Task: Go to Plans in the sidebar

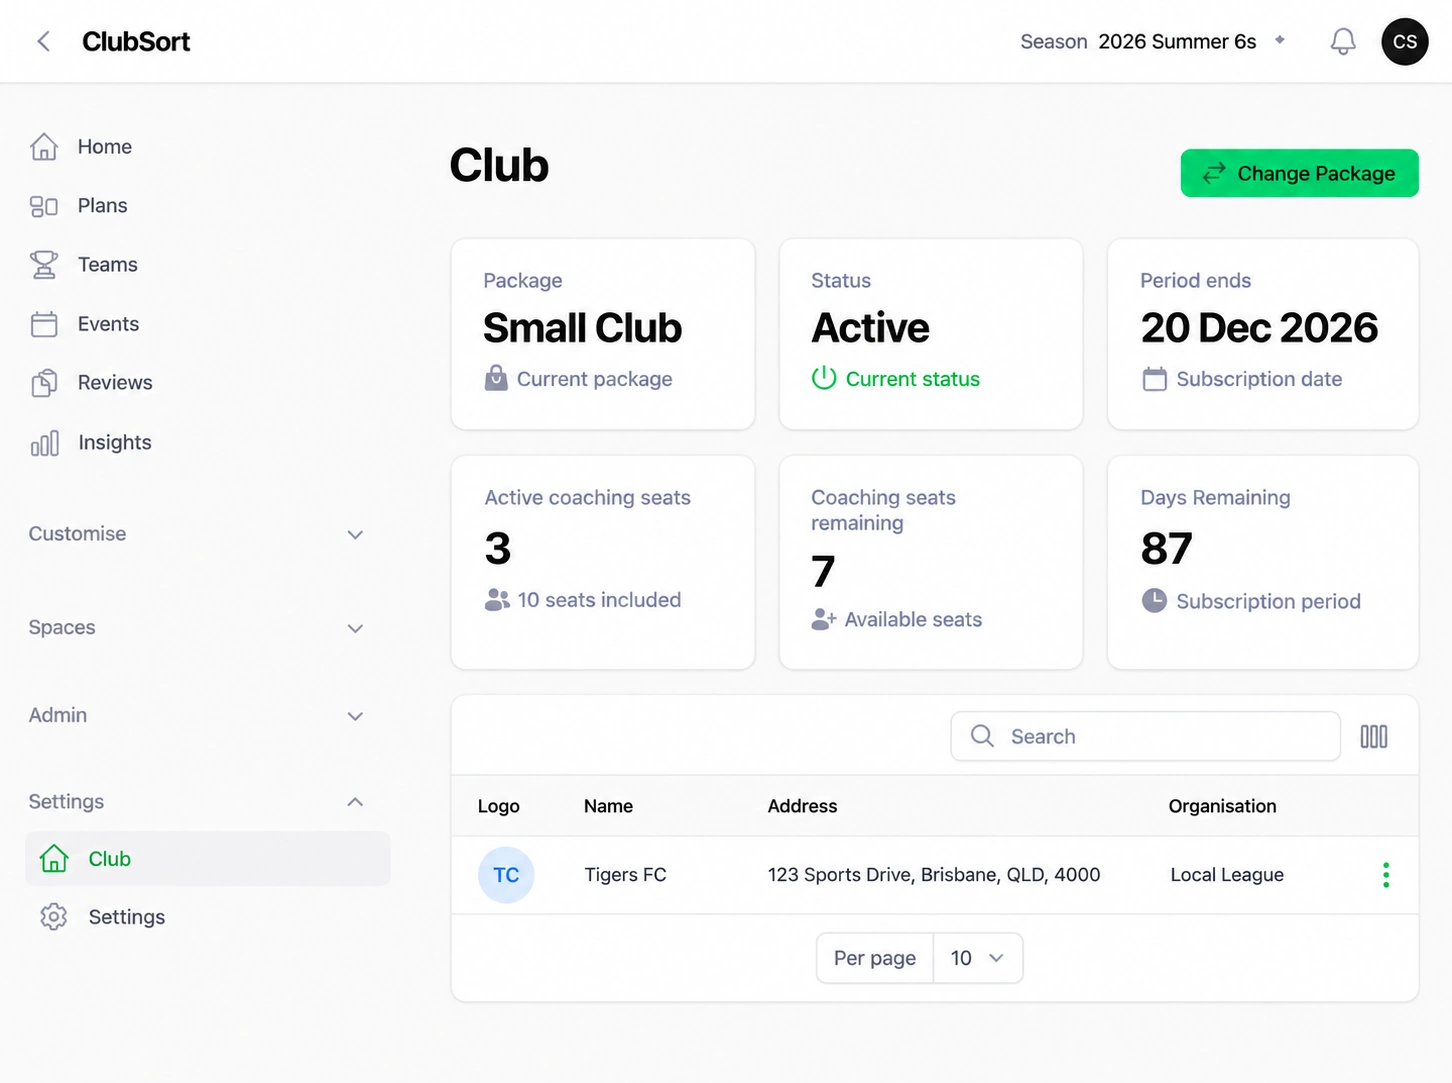Action: (103, 206)
